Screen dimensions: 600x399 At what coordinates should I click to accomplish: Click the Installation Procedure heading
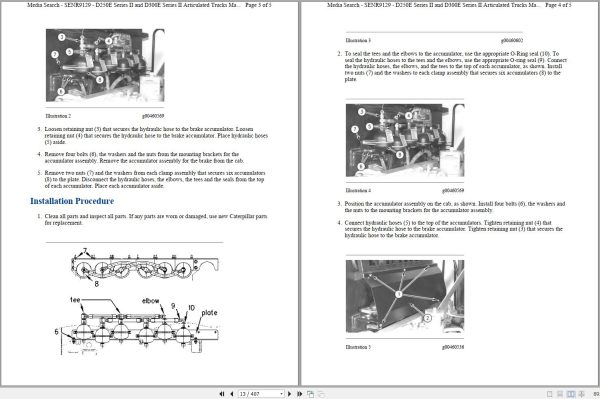point(72,201)
